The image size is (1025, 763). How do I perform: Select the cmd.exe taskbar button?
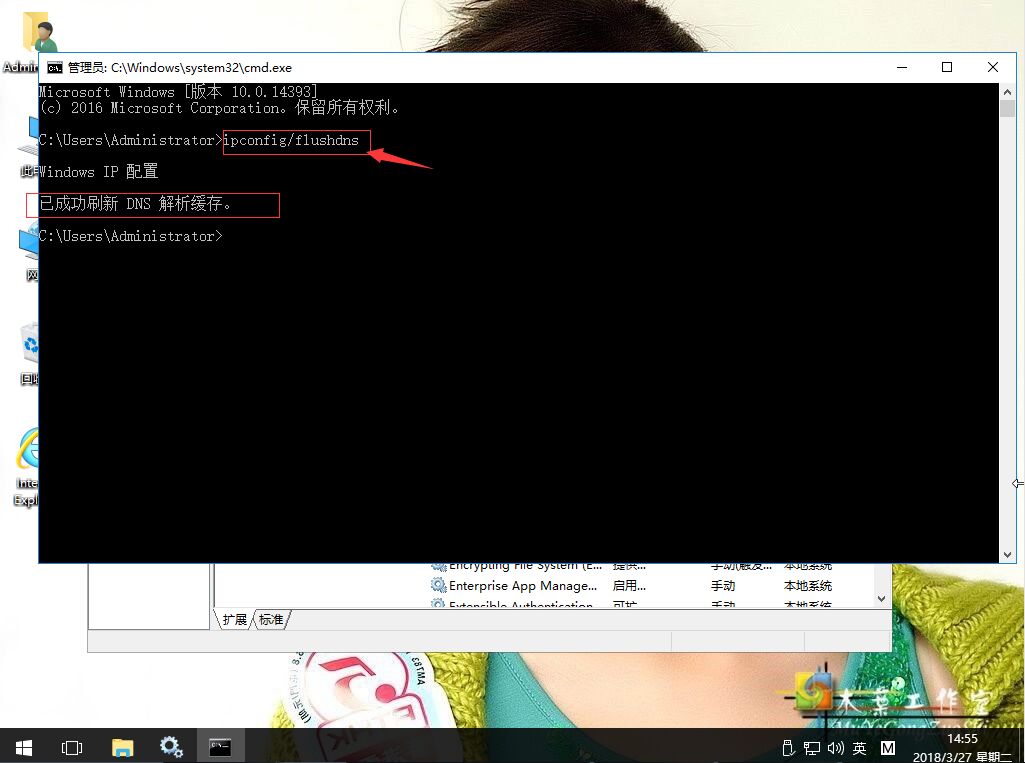220,747
